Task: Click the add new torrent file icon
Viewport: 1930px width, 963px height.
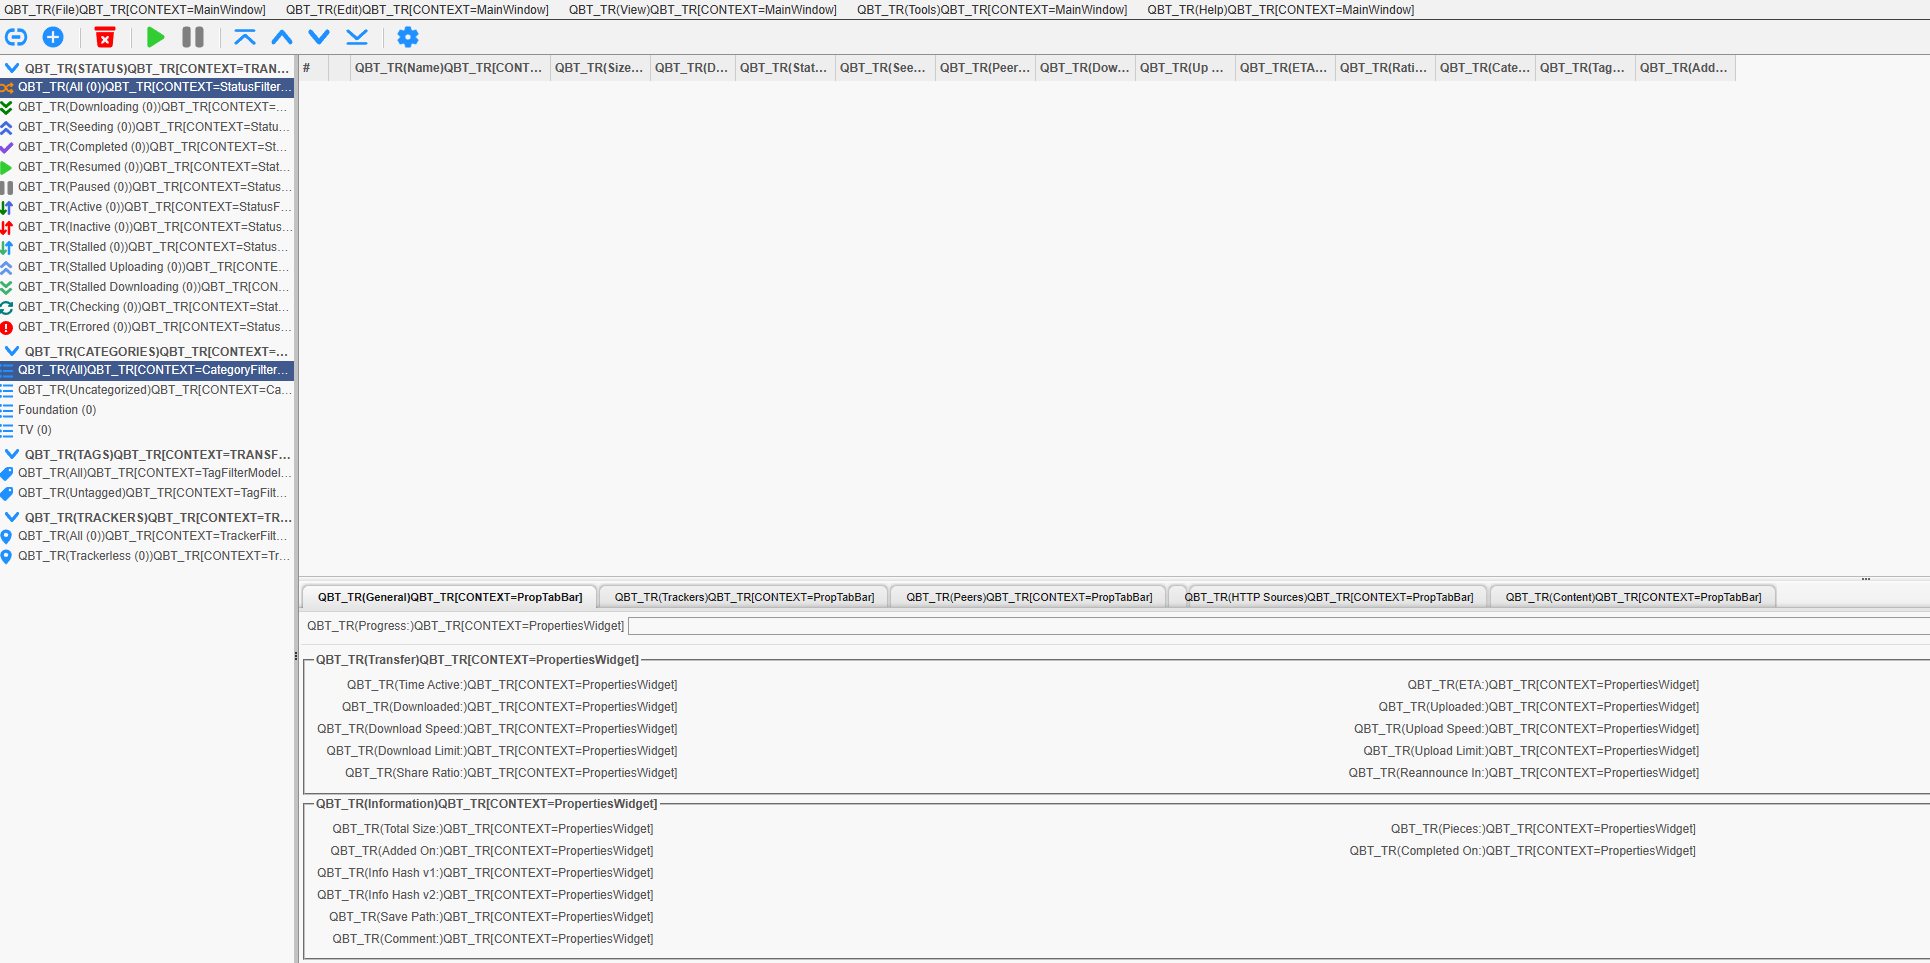Action: [x=54, y=37]
